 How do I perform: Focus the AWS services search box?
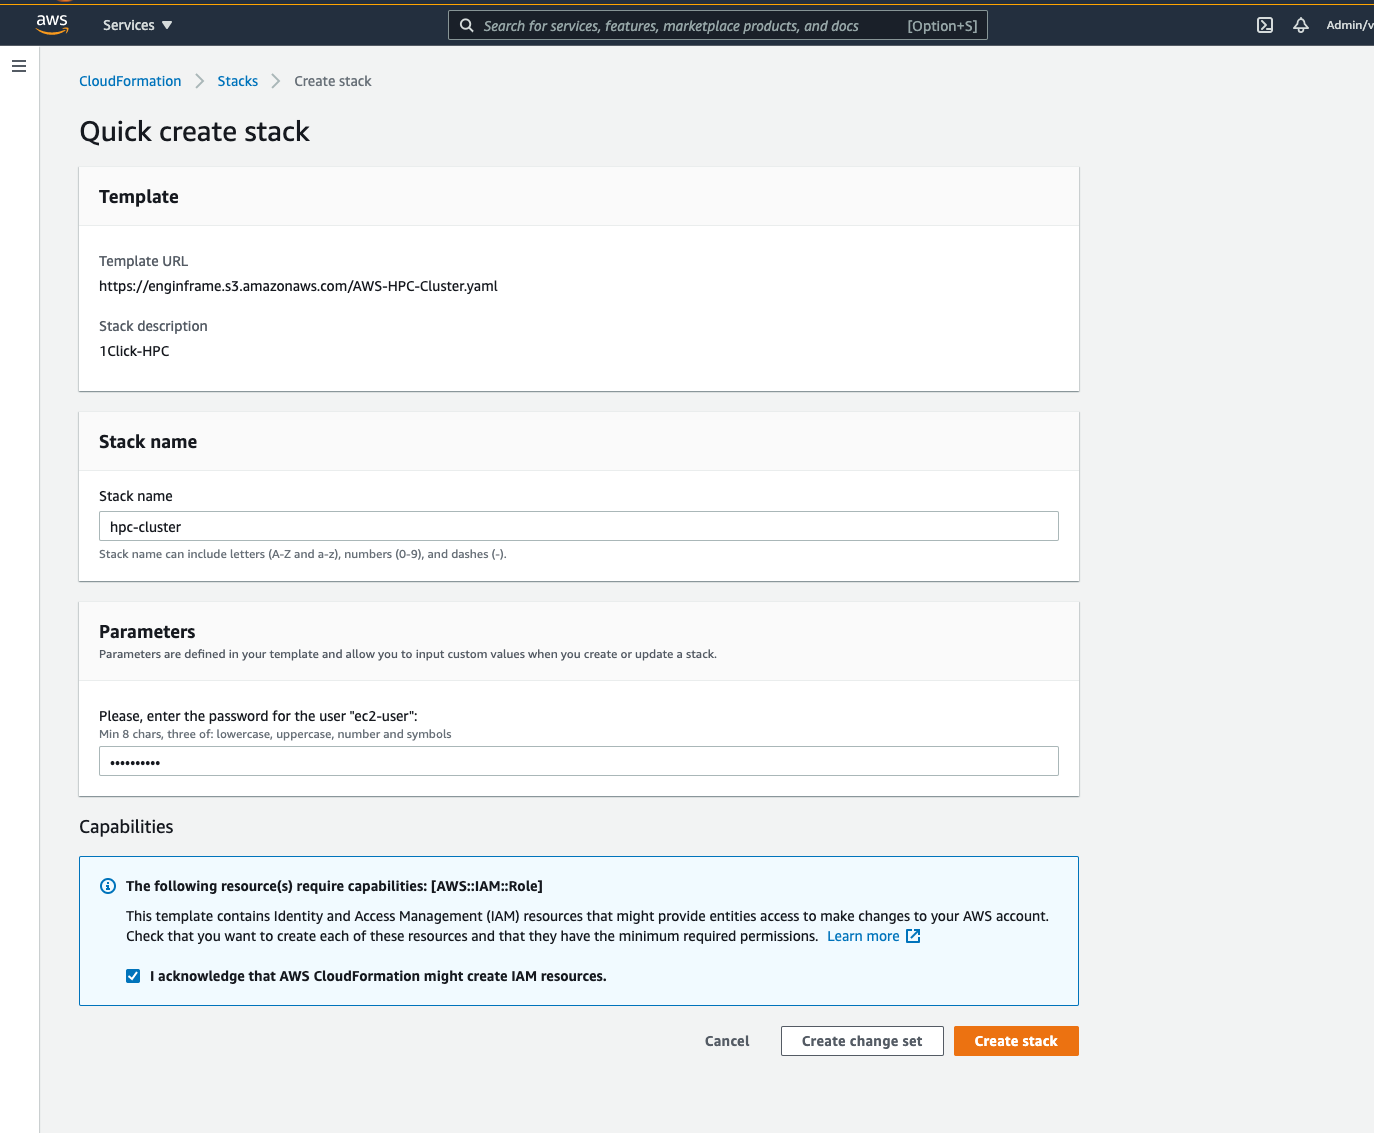tap(717, 26)
